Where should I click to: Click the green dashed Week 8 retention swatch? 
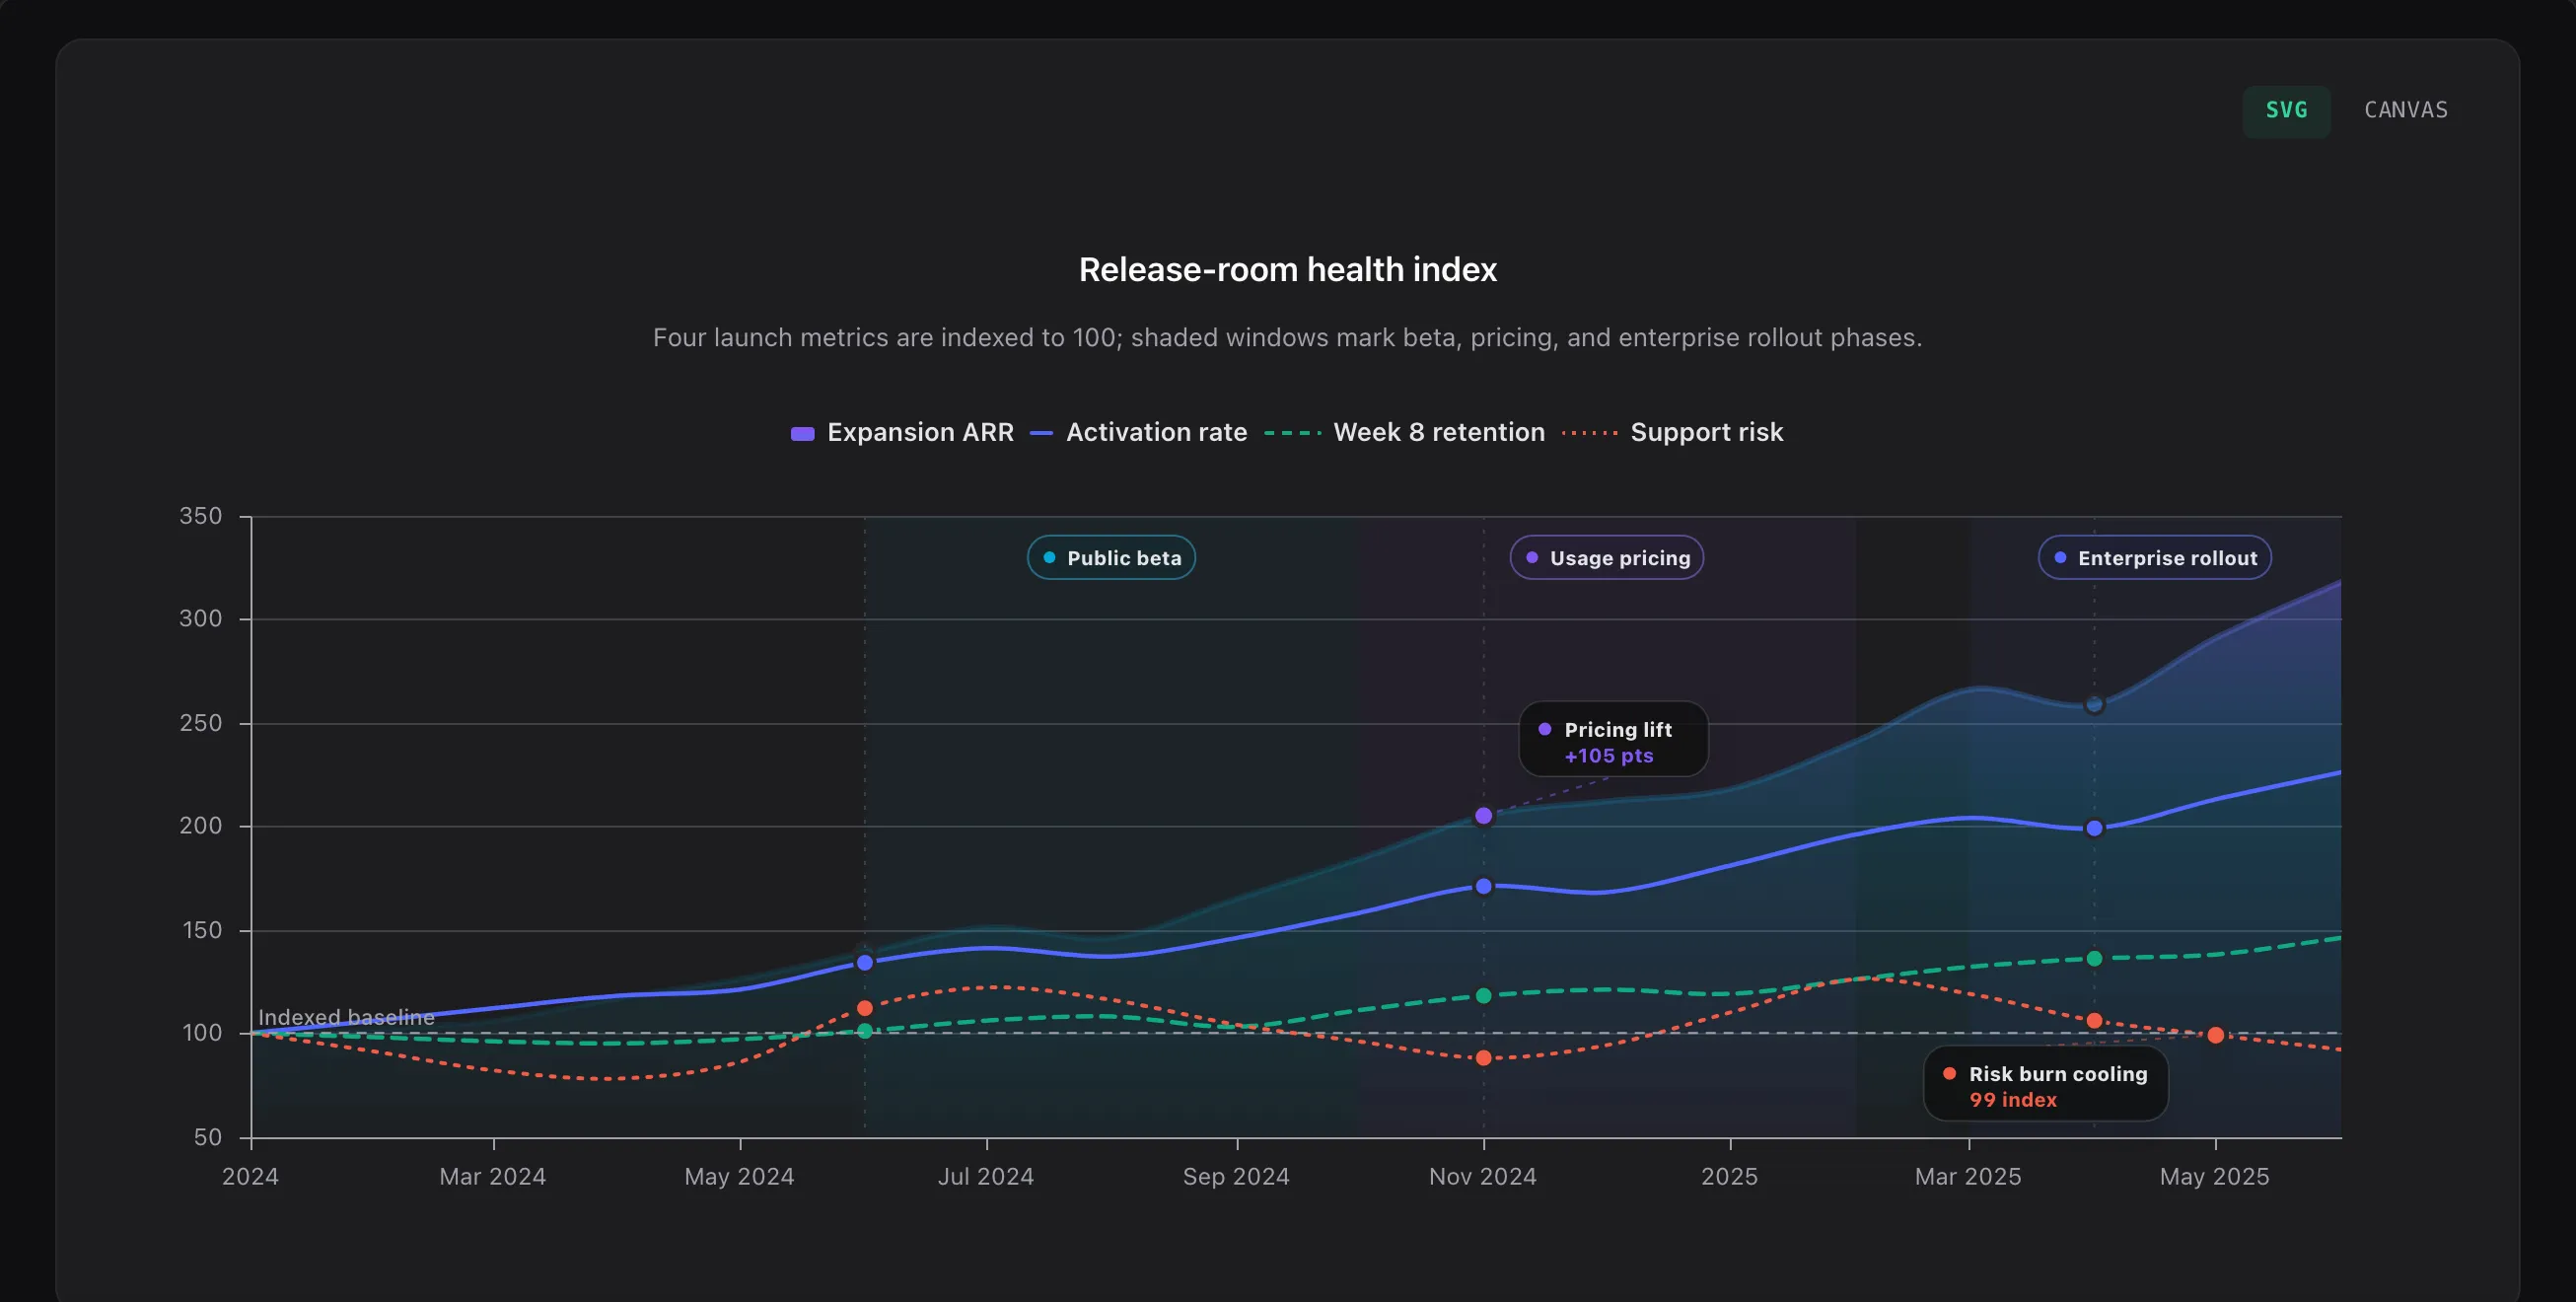coord(1292,434)
